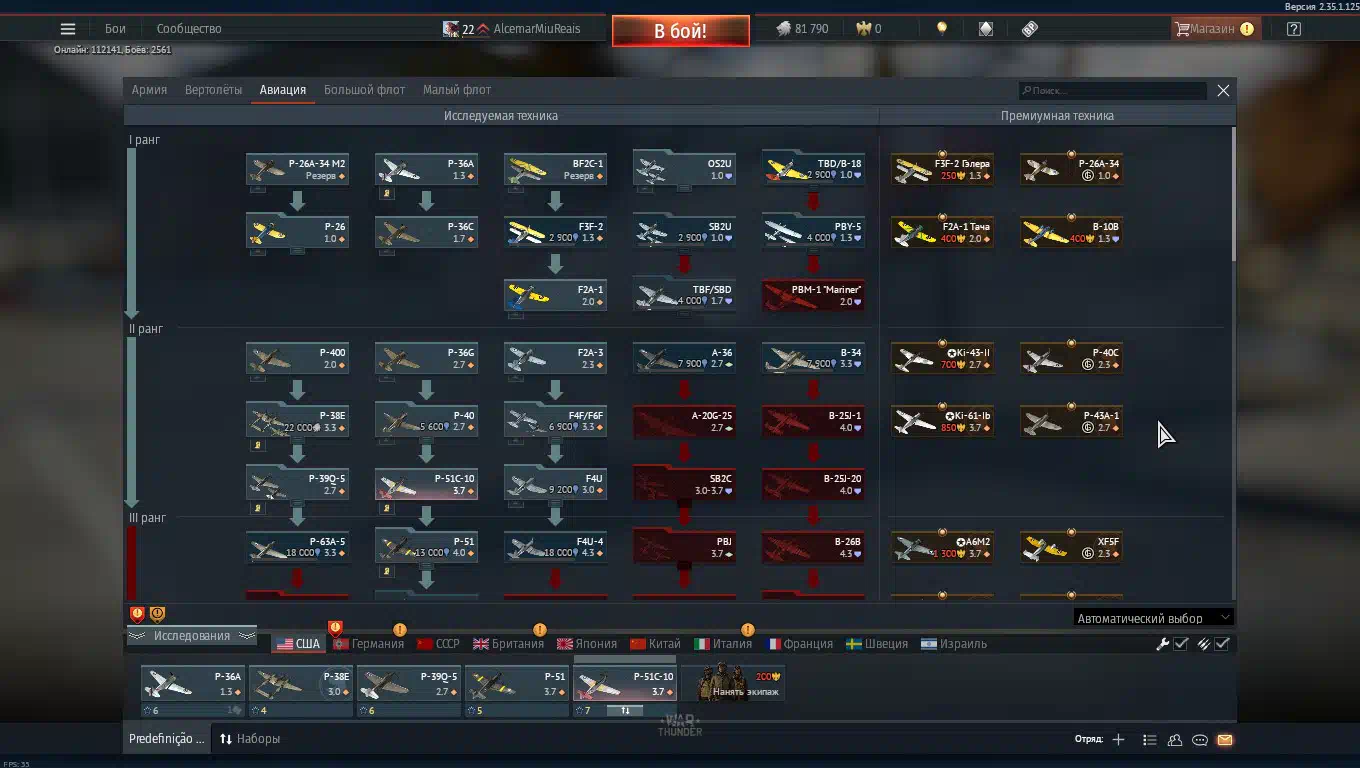Open the inventory crate icon in top bar

click(986, 29)
